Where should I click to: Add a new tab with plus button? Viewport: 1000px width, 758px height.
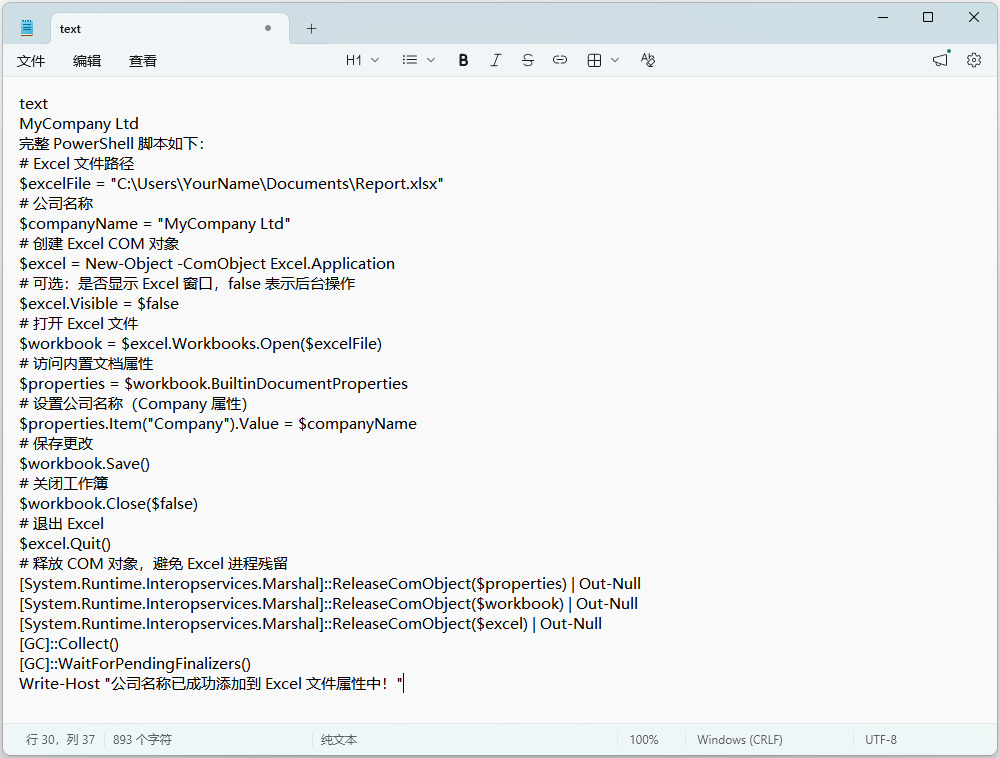(311, 29)
